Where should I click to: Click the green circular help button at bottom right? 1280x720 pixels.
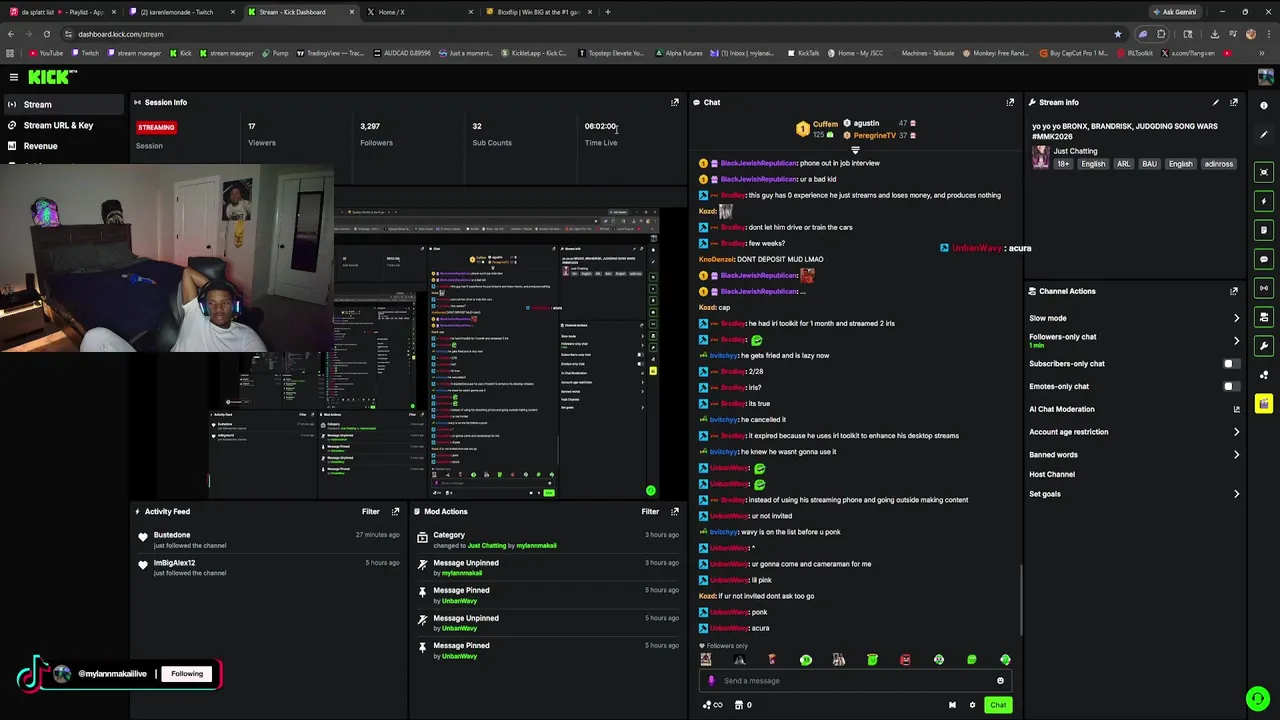pyautogui.click(x=1258, y=698)
